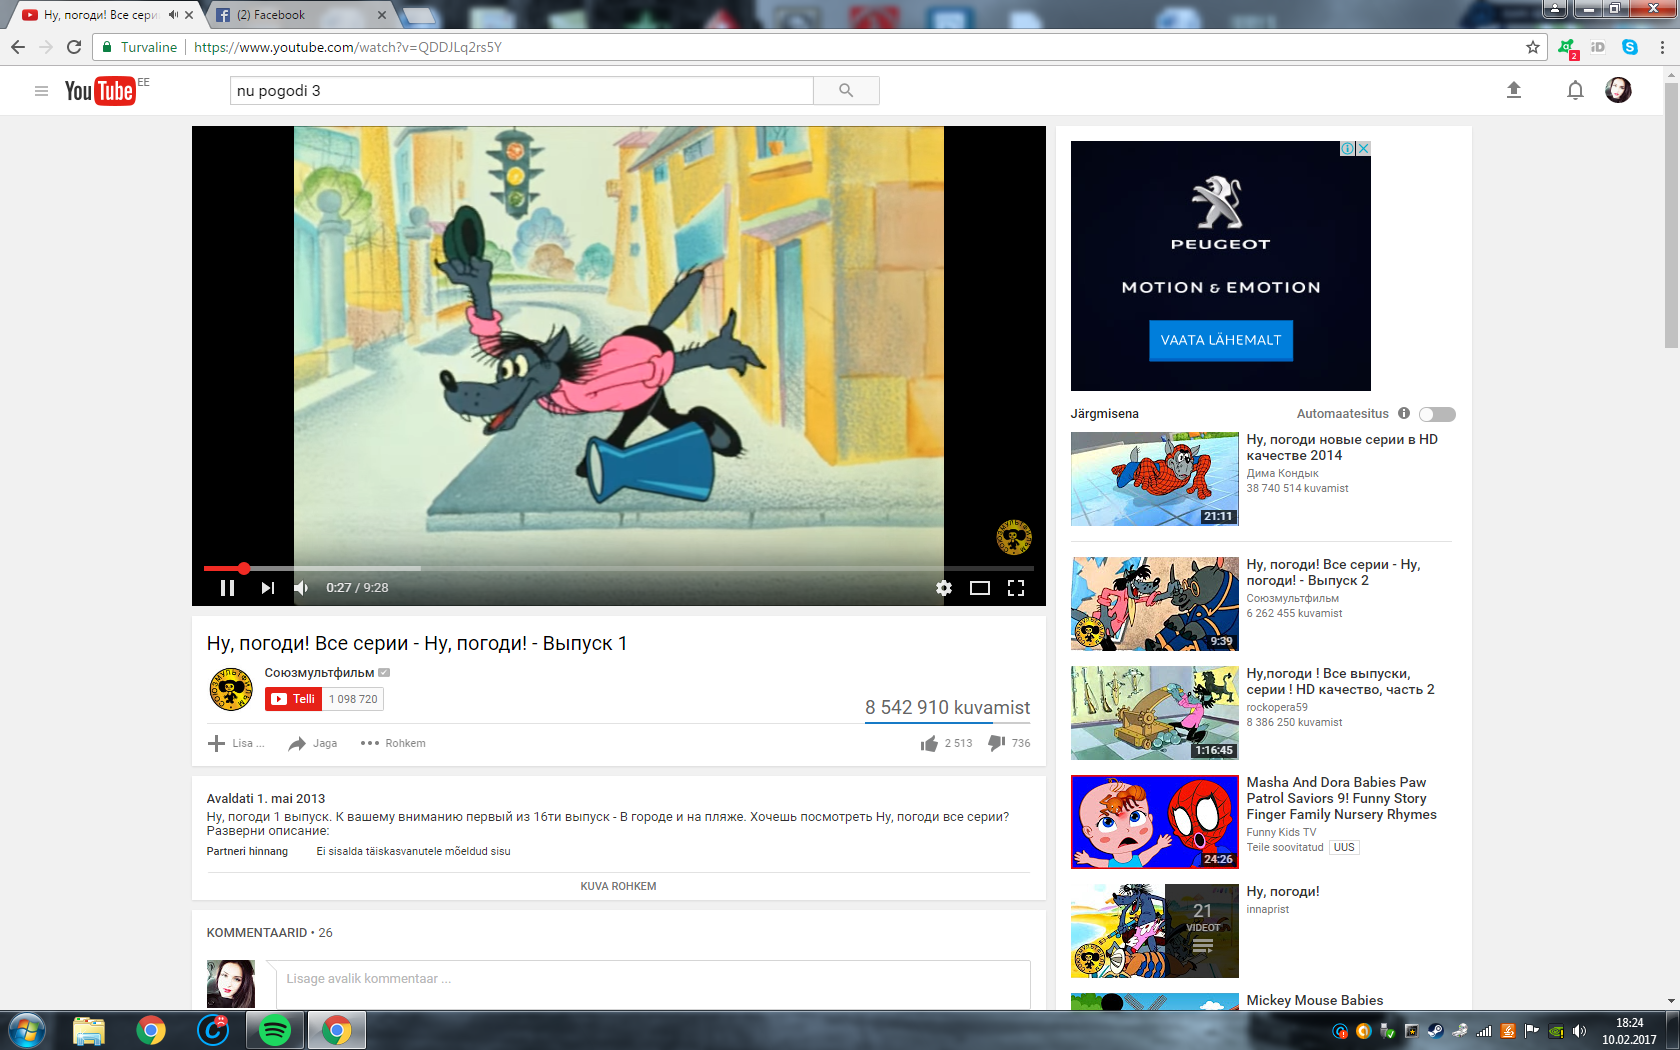Open a new browser tab
Viewport: 1680px width, 1050px height.
[x=419, y=16]
